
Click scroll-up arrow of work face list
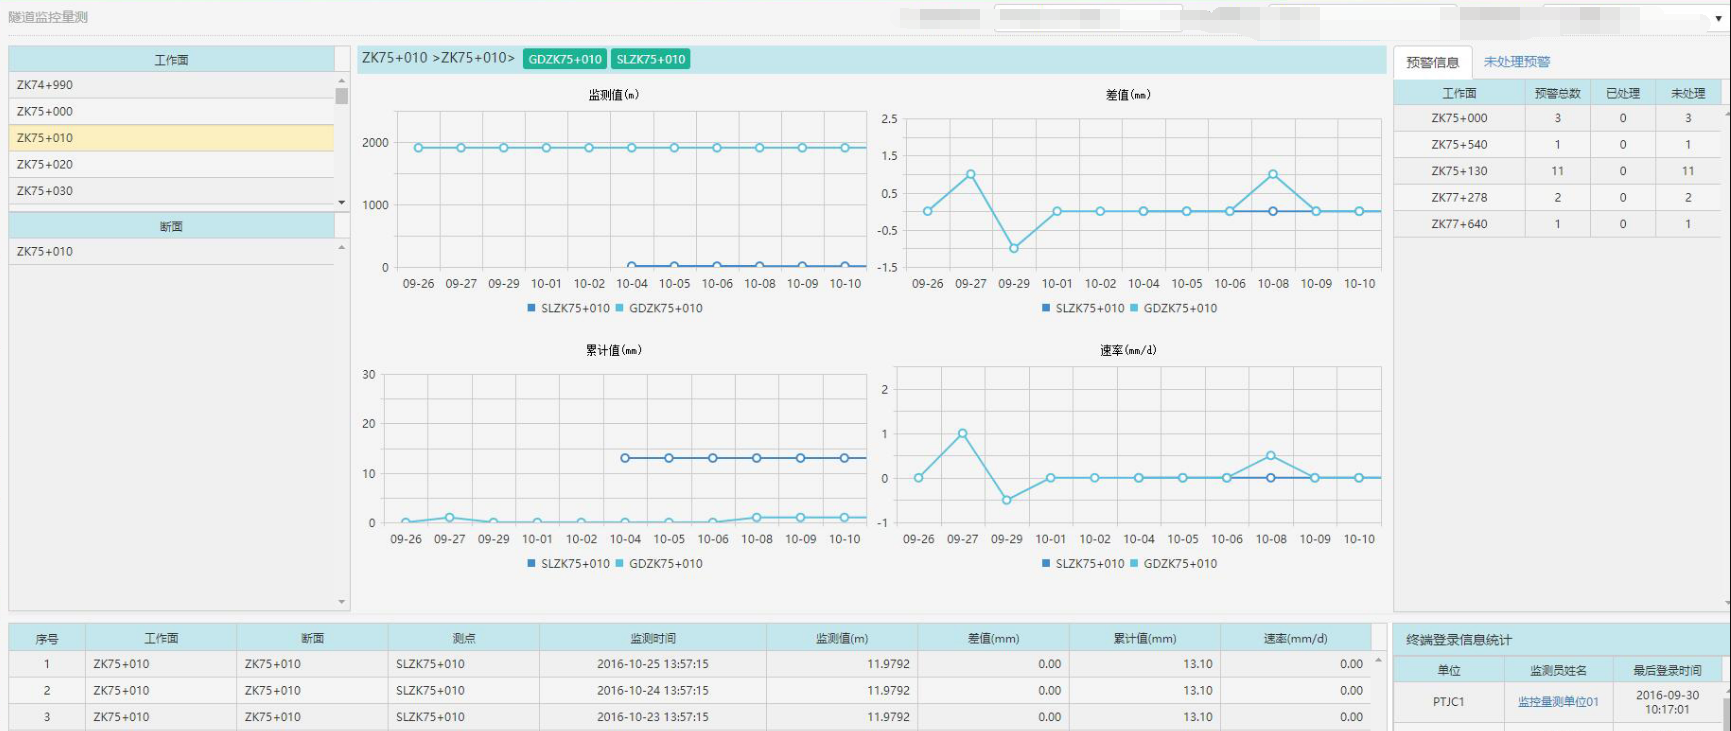[x=342, y=80]
